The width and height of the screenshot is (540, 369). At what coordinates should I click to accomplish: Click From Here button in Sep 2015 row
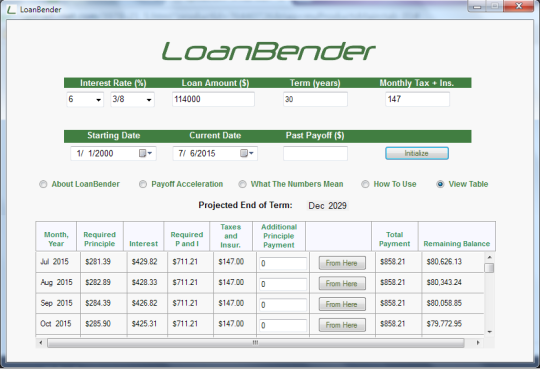[342, 305]
